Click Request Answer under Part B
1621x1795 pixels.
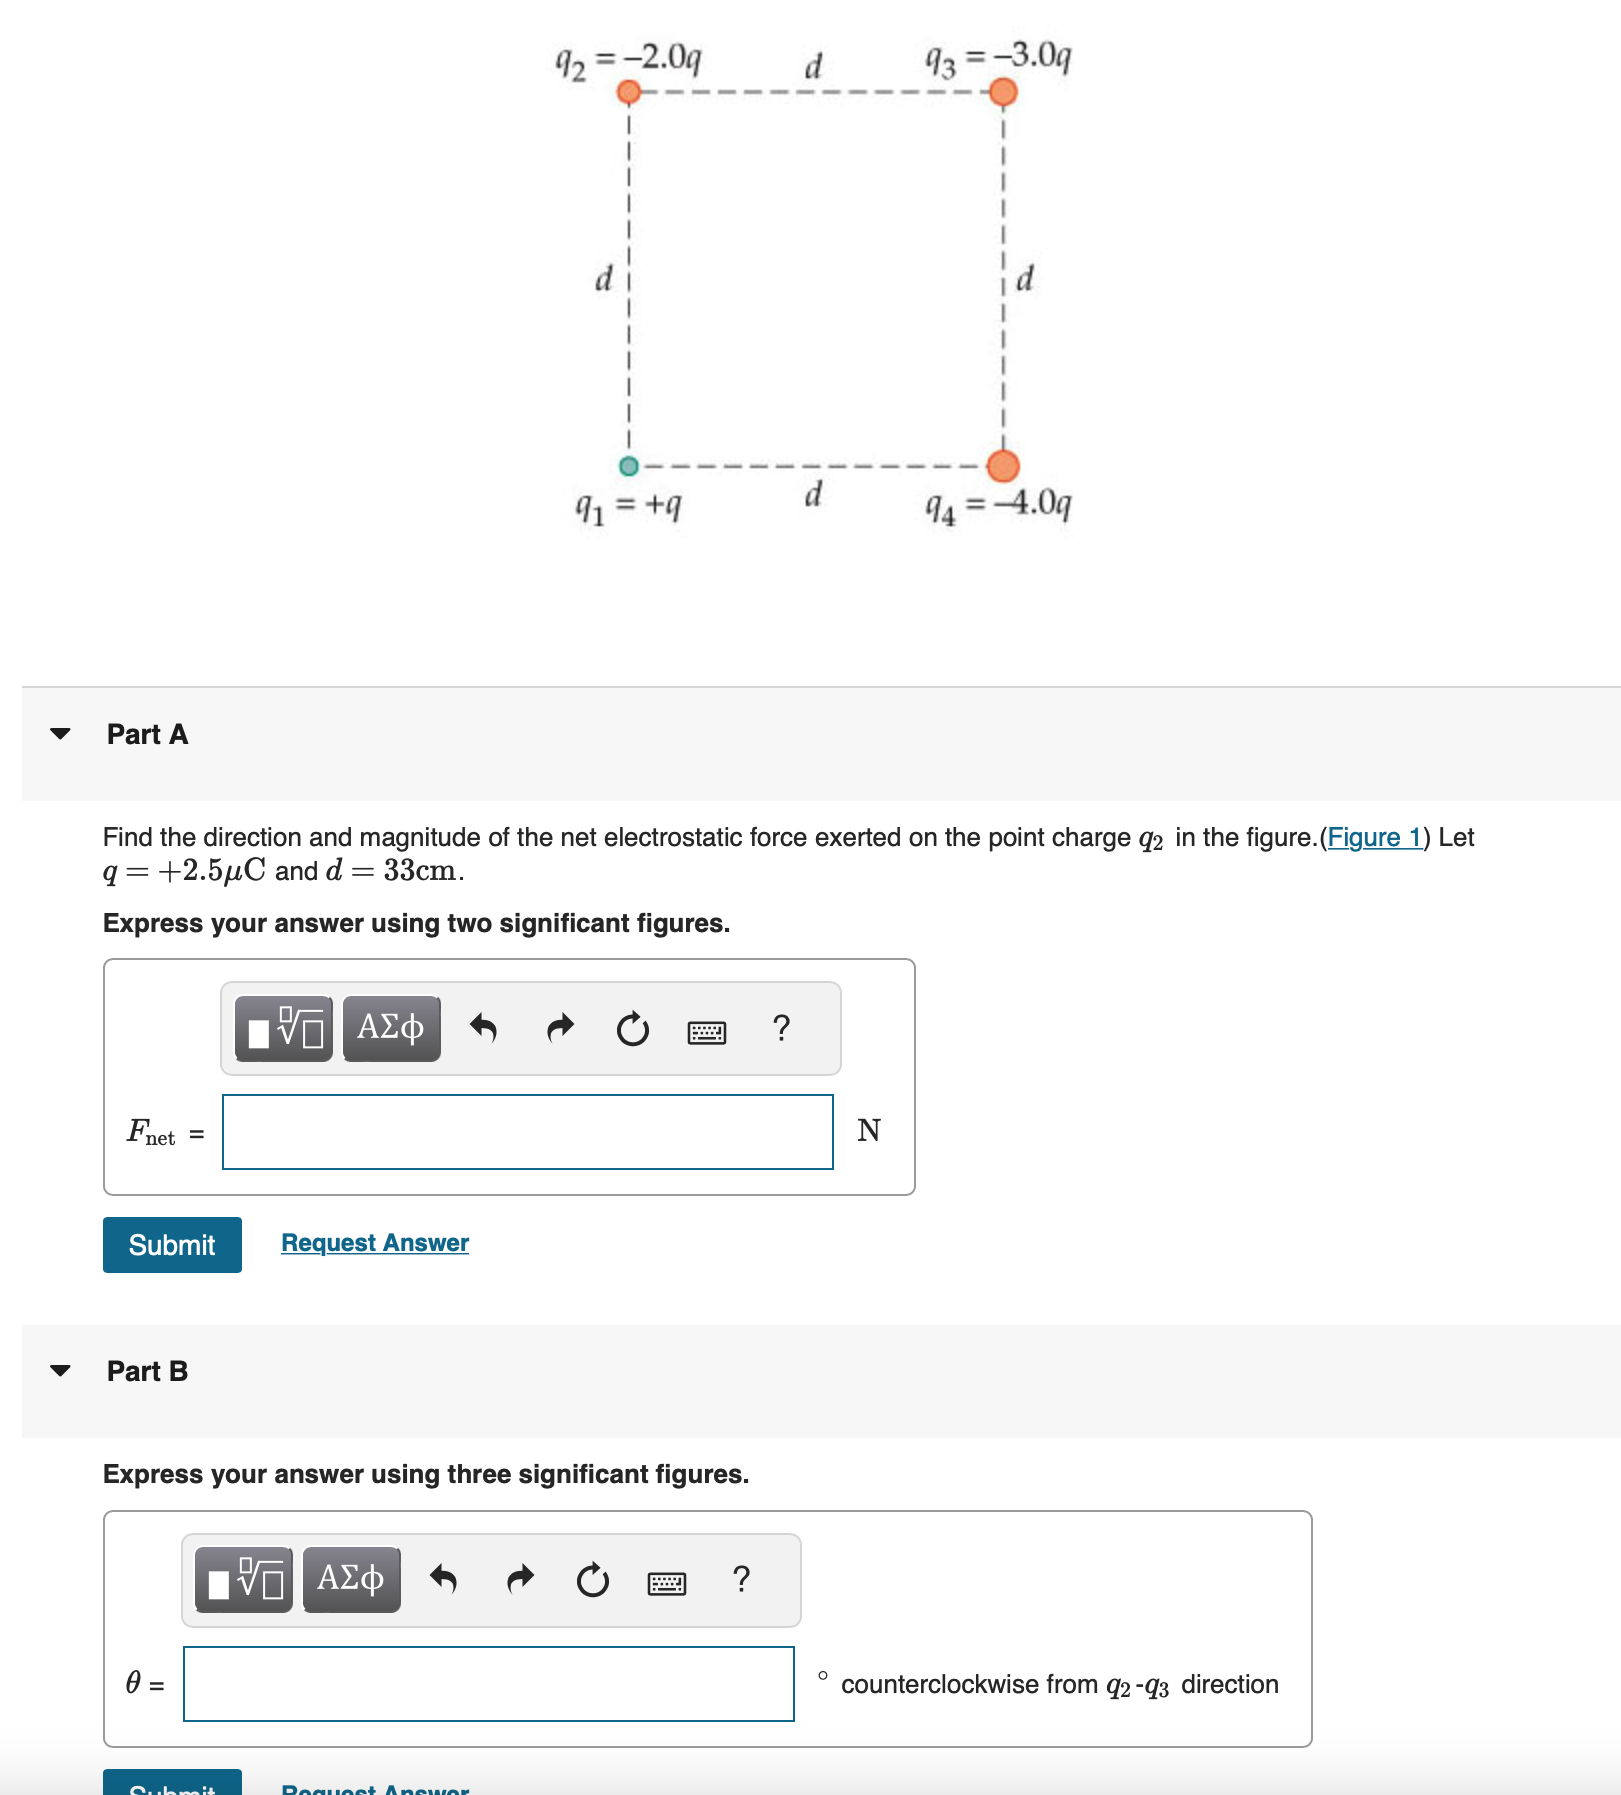[374, 1789]
